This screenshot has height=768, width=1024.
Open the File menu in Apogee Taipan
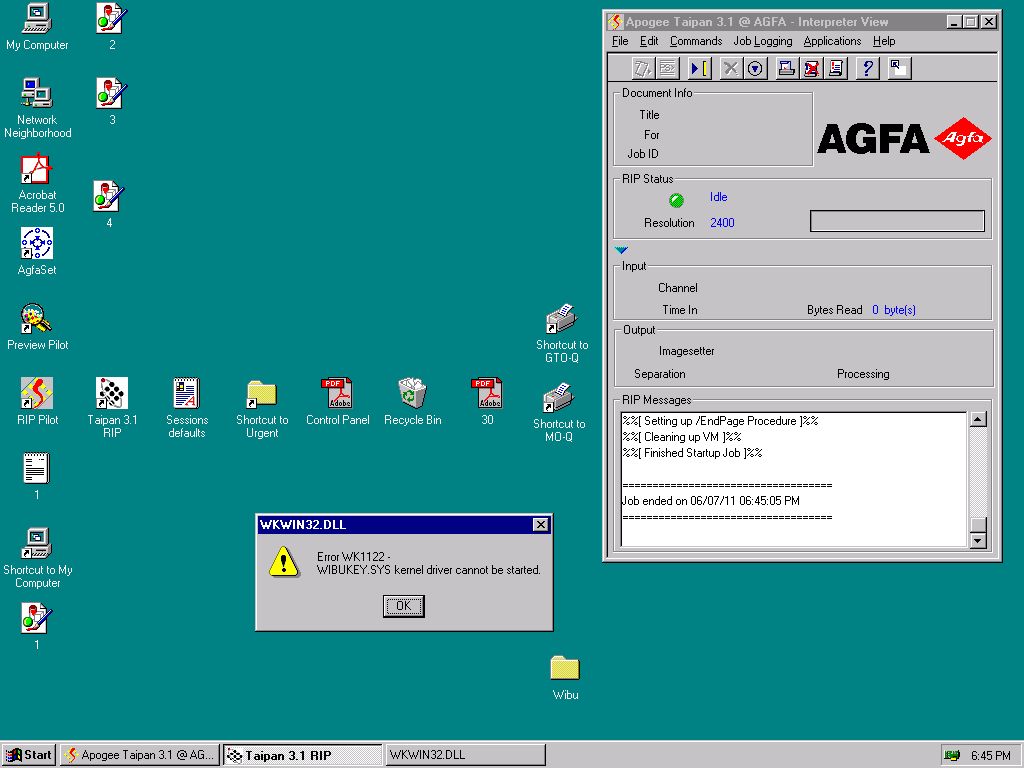tap(620, 41)
